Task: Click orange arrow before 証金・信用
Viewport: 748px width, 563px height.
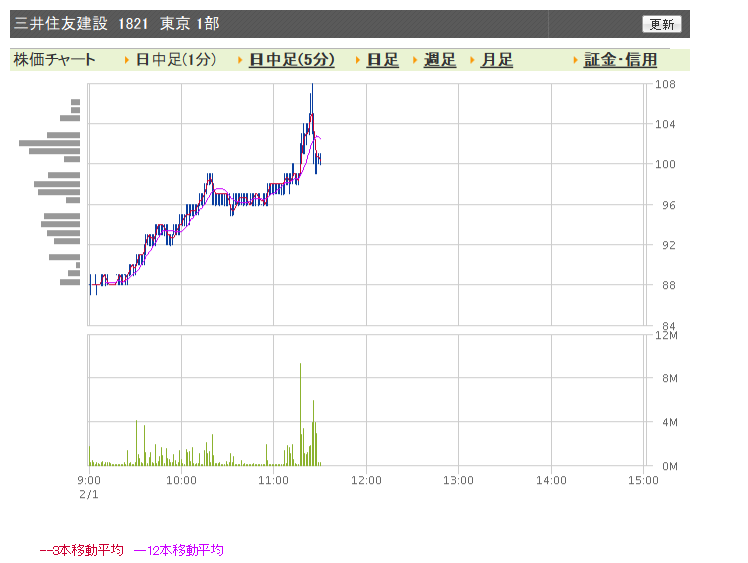Action: pos(575,60)
